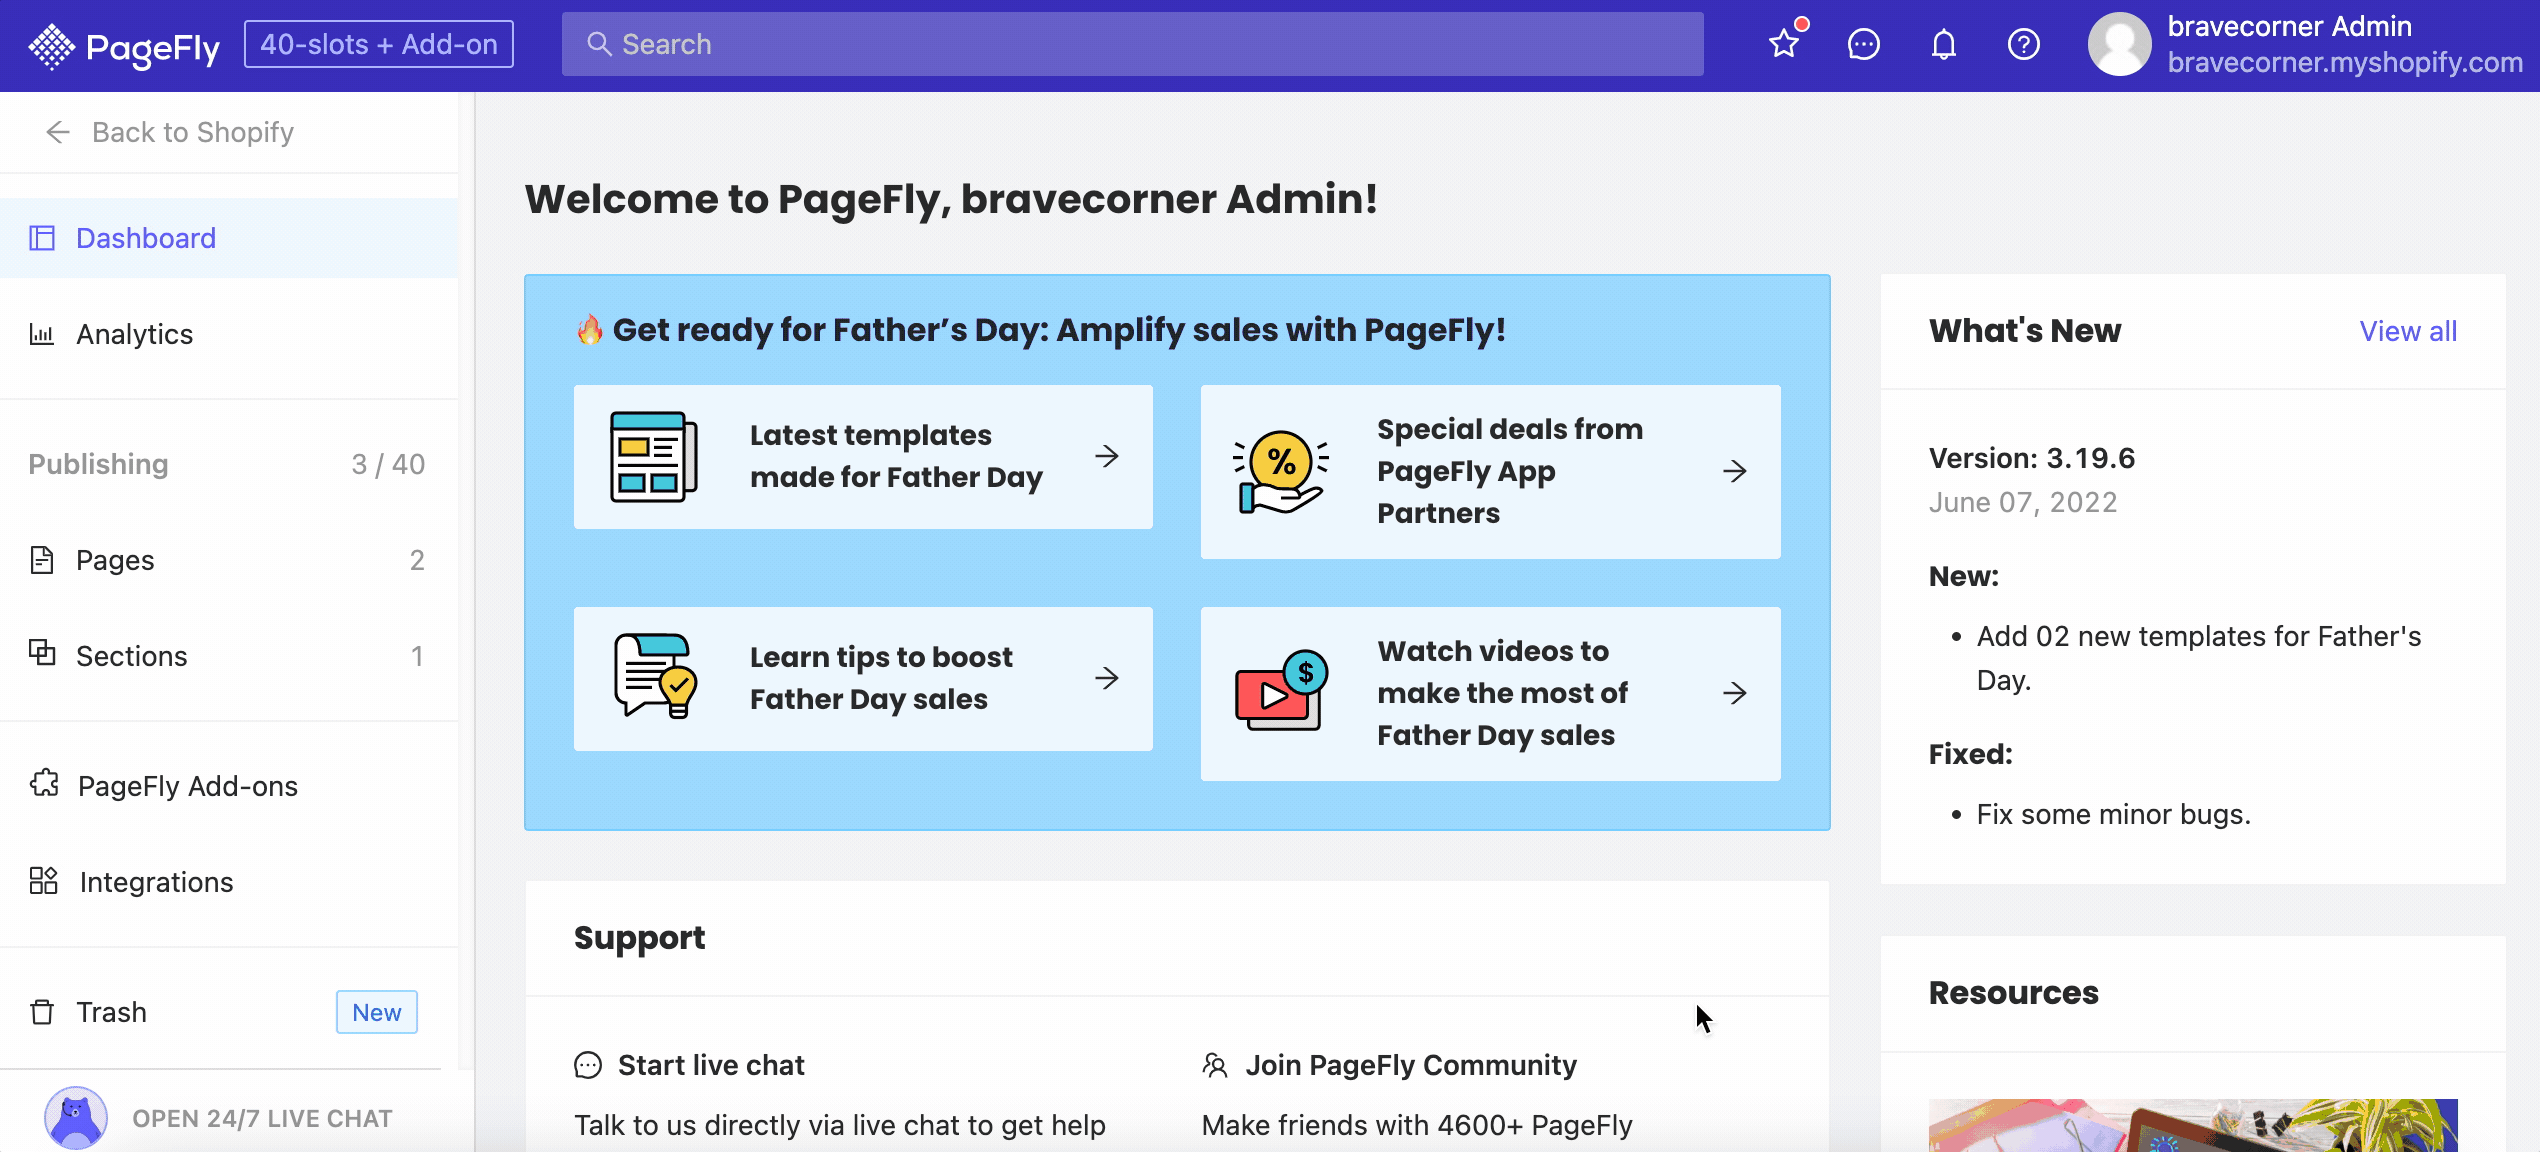Open the 40-slots + Add-on plan badge

coord(379,44)
